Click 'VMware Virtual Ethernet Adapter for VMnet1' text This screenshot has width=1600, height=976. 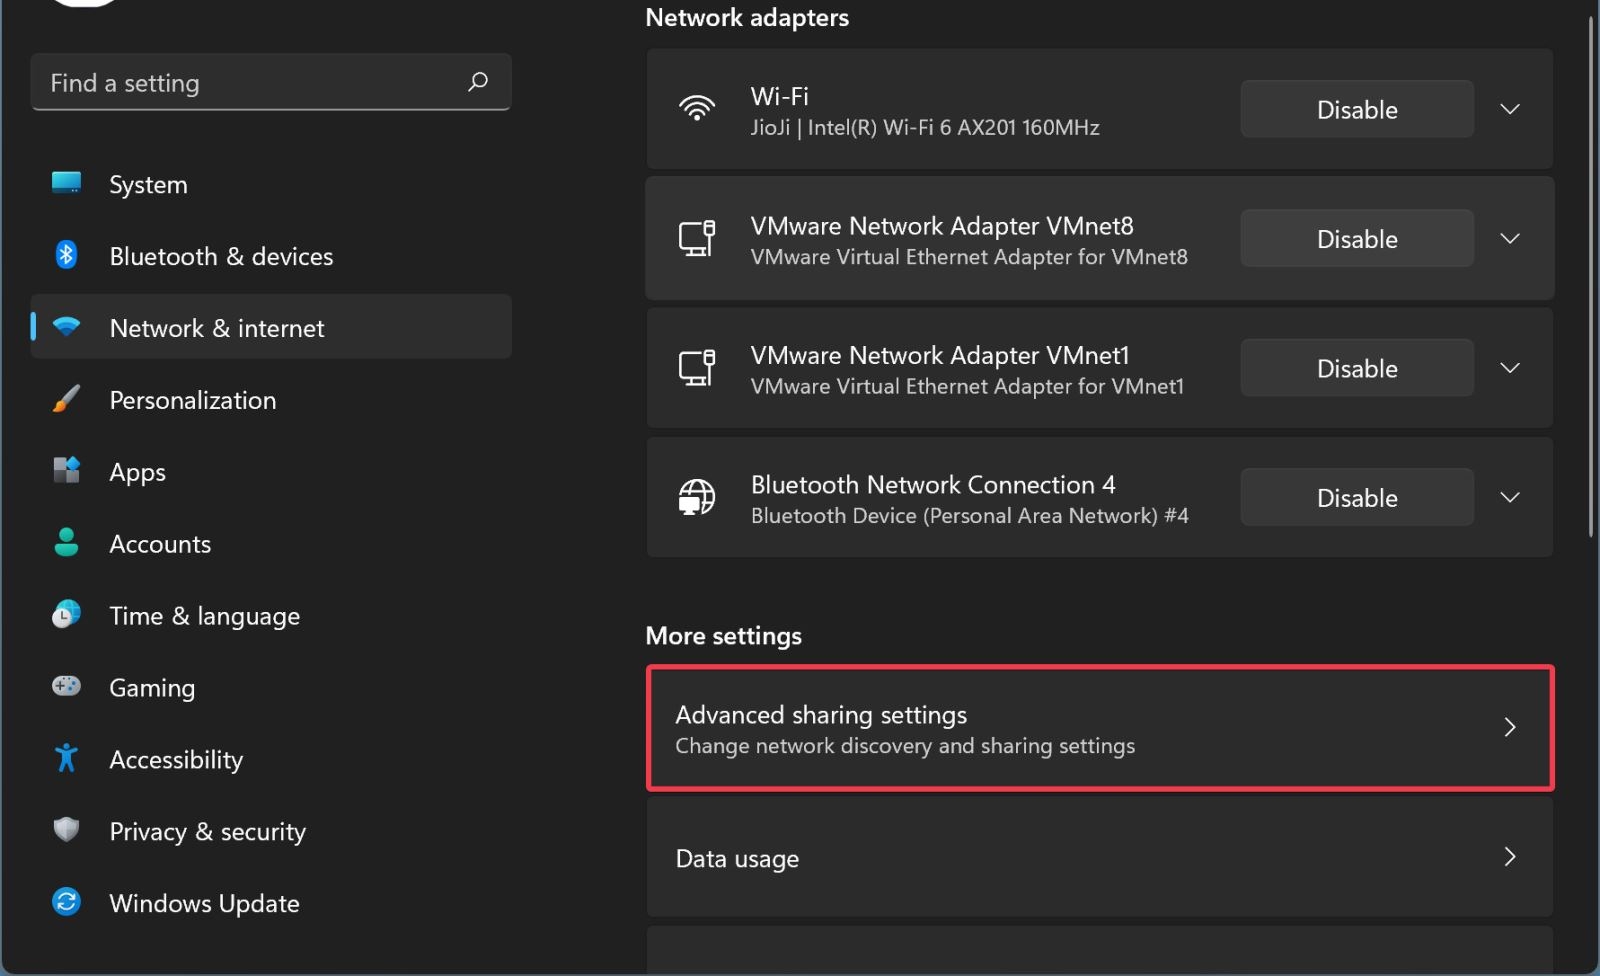click(967, 386)
